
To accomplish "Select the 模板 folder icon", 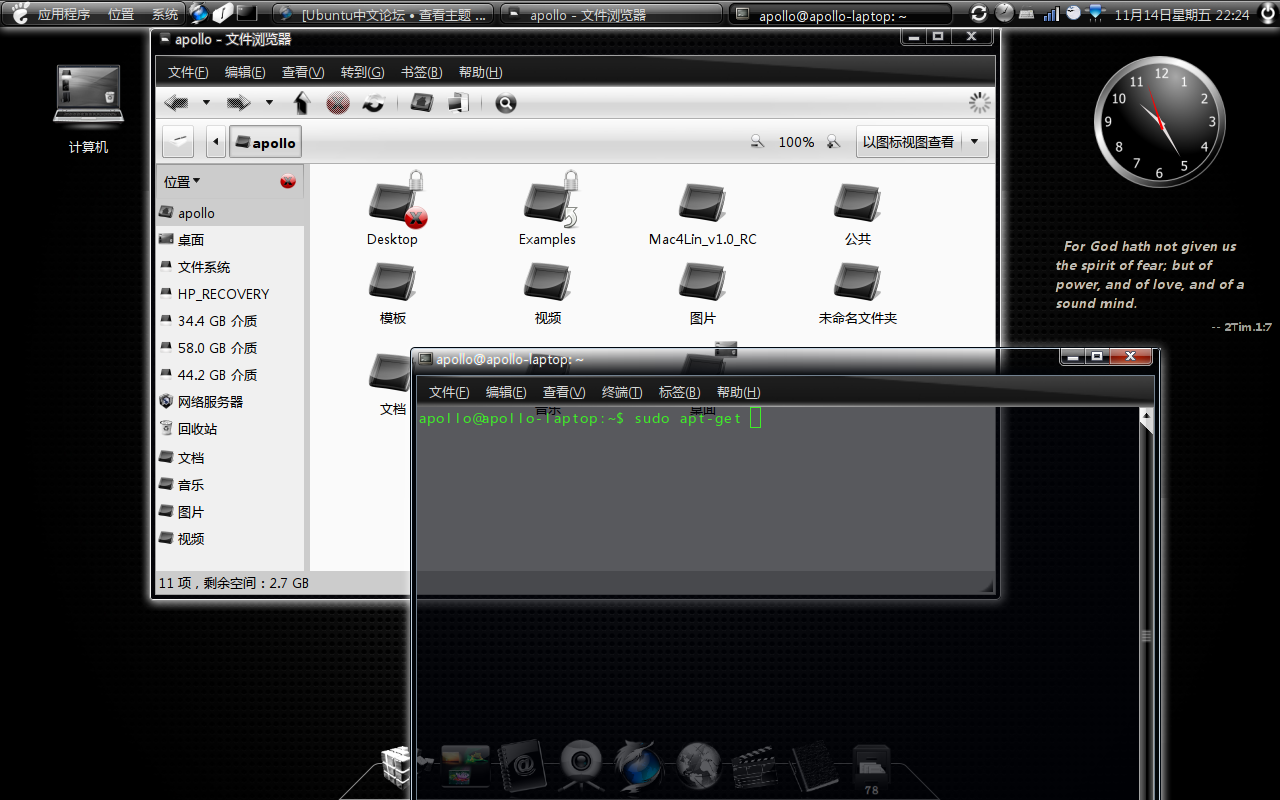I will [393, 293].
